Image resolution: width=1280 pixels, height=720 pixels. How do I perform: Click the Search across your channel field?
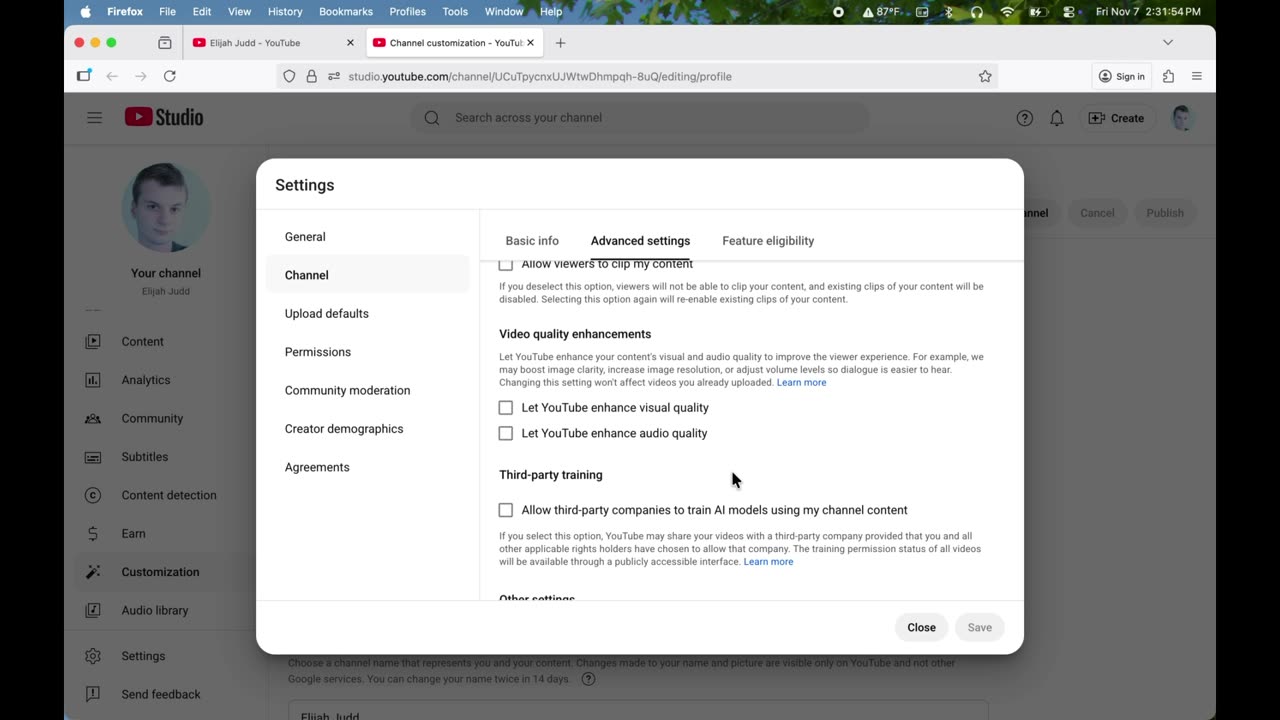click(640, 118)
